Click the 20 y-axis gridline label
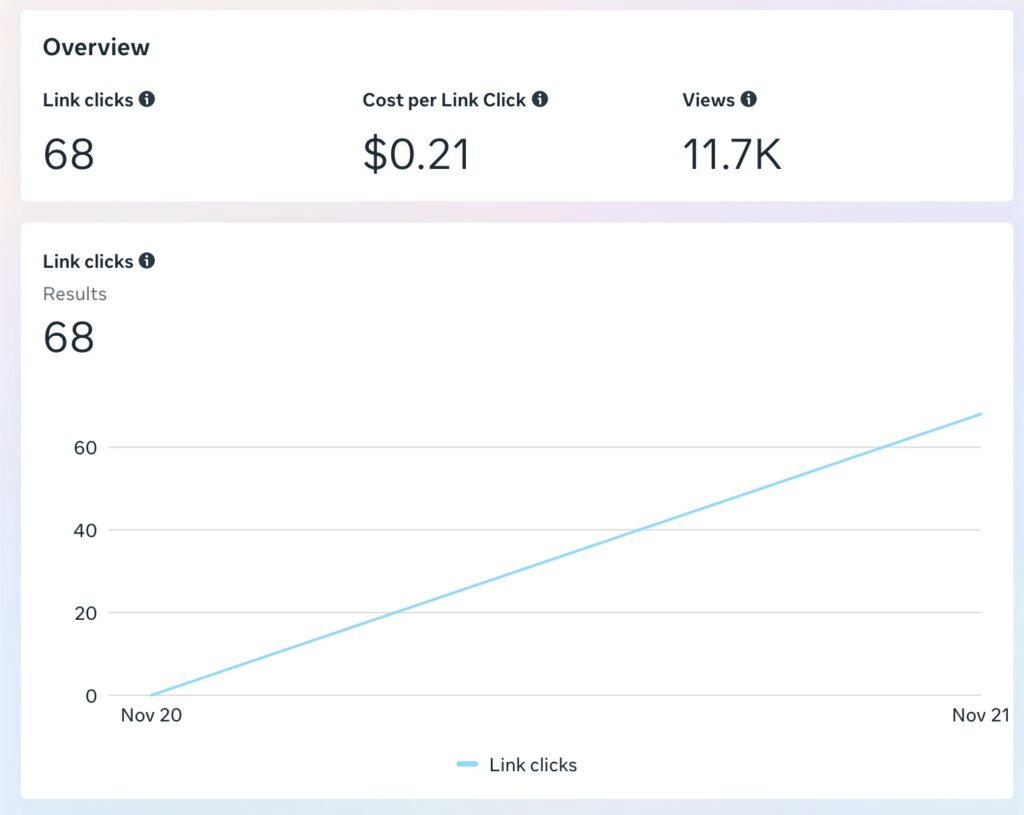 [x=85, y=613]
